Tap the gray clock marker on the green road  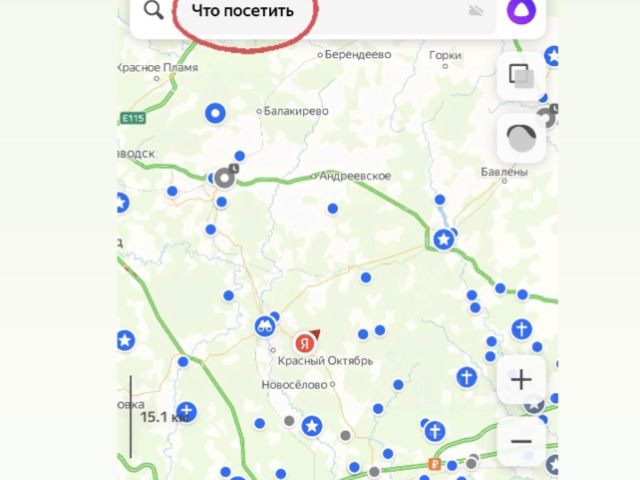[x=224, y=177]
